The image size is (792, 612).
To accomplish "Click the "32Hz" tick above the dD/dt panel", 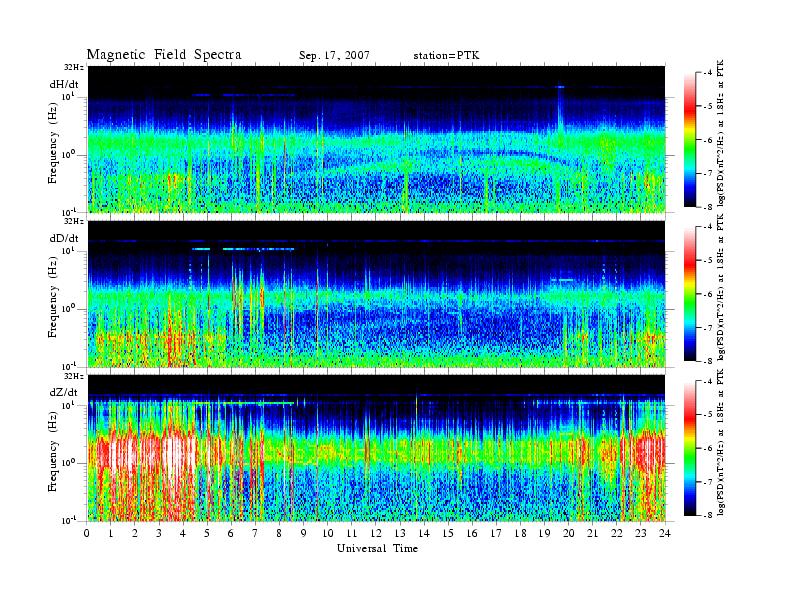I will point(74,221).
